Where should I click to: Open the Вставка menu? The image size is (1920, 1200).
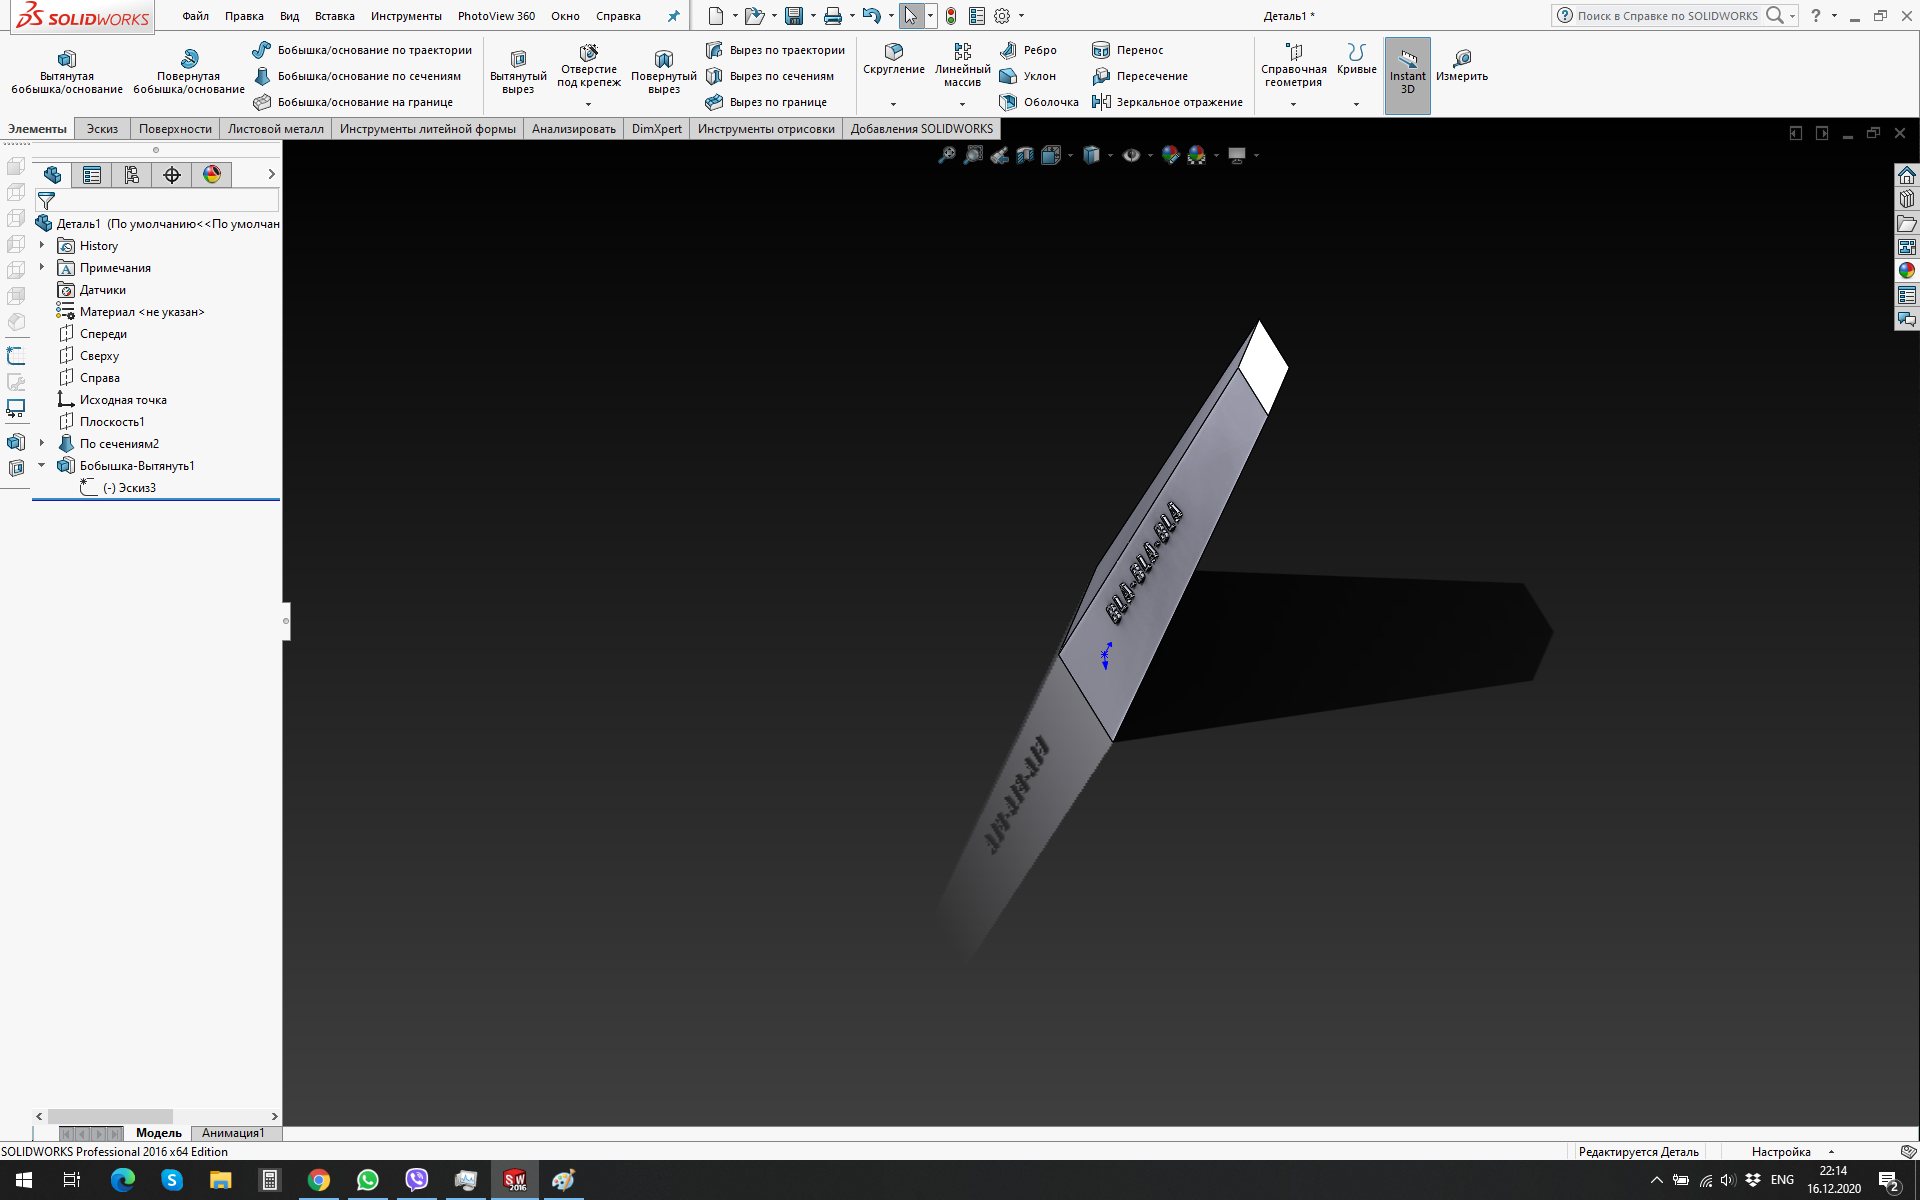pos(334,16)
